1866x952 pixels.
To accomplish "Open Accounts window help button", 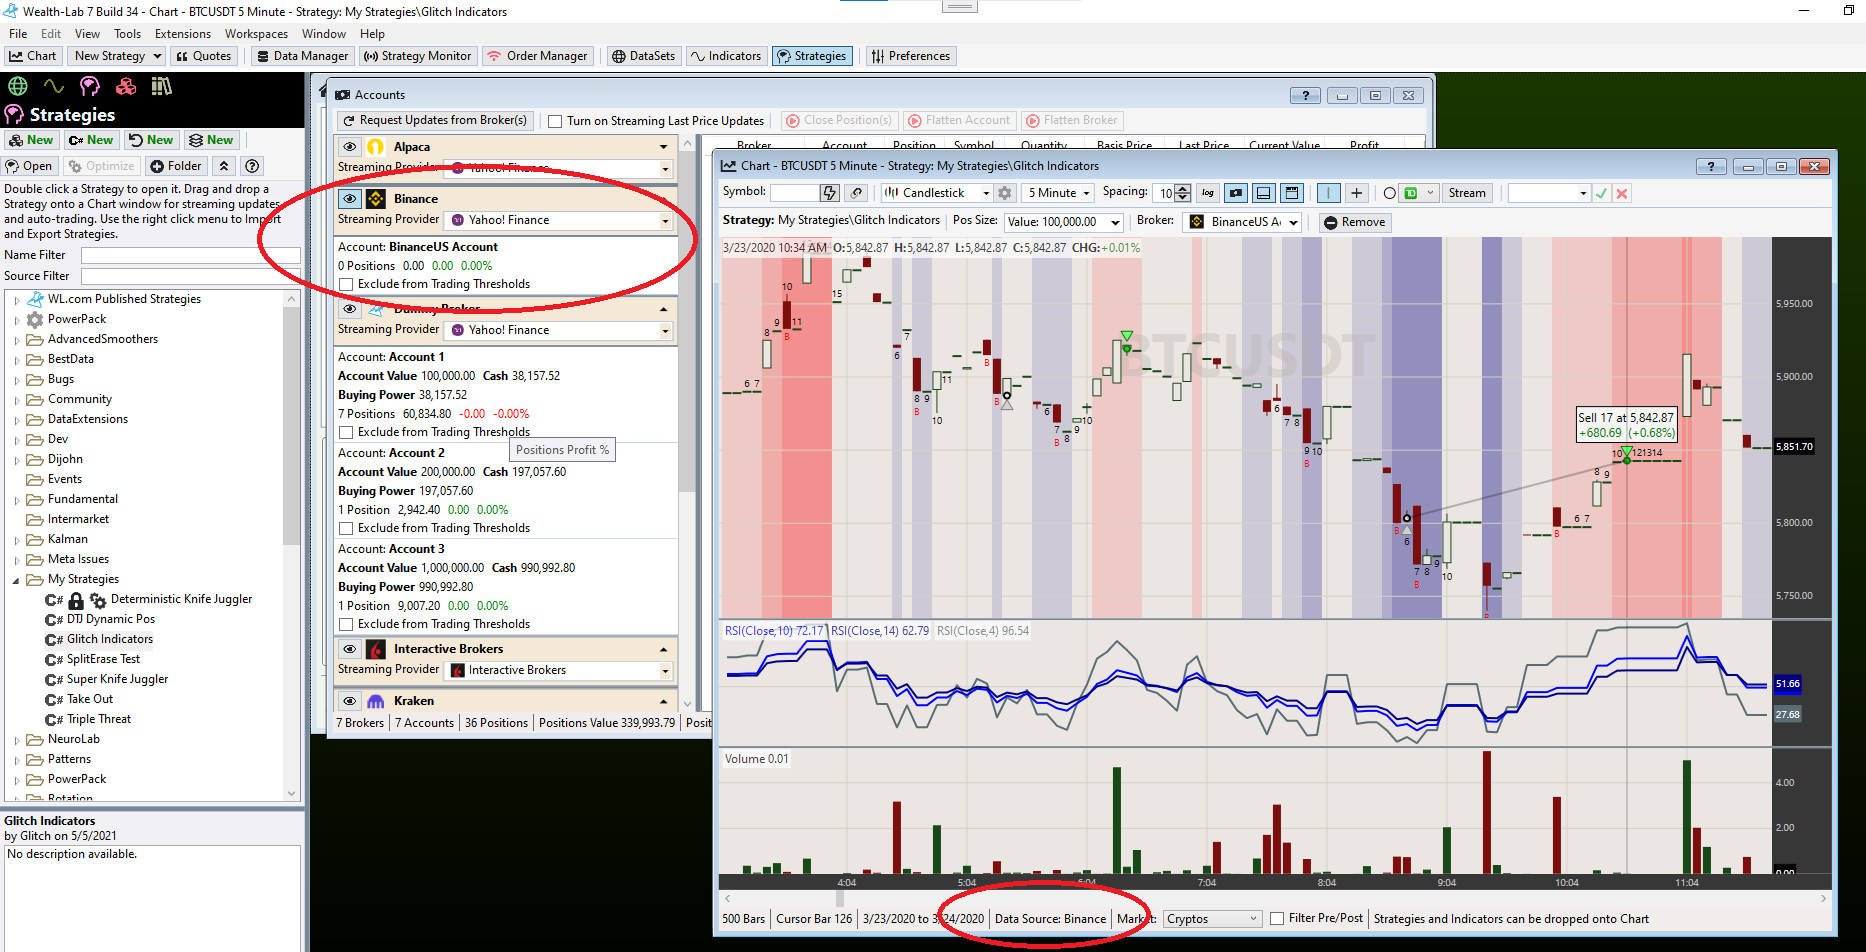I will (1305, 96).
